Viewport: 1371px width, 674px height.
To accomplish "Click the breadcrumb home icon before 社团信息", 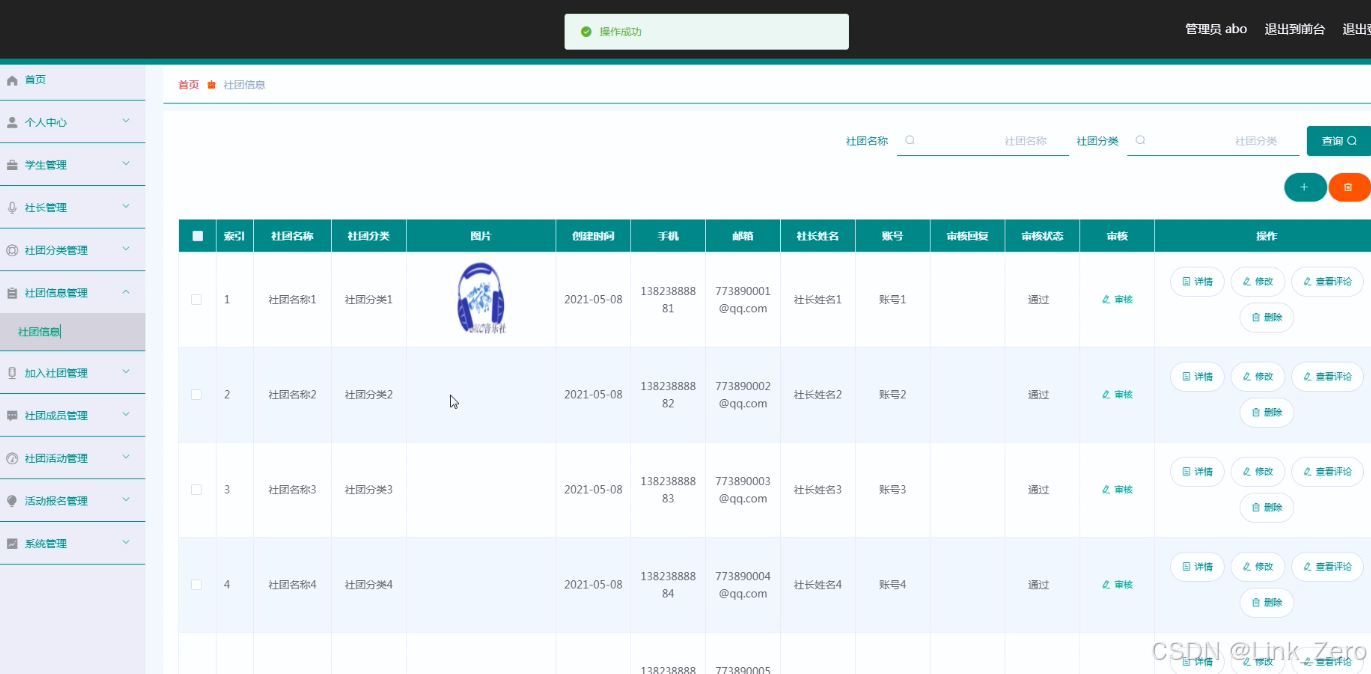I will 211,85.
